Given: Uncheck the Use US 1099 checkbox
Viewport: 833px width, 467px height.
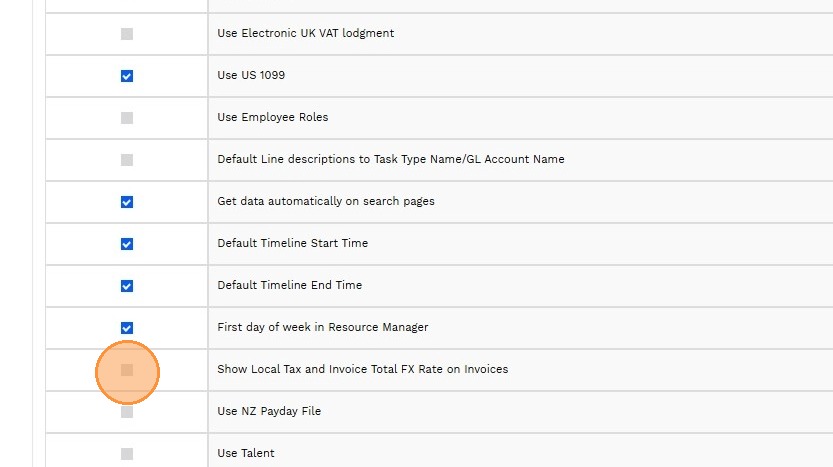Looking at the screenshot, I should tap(127, 76).
